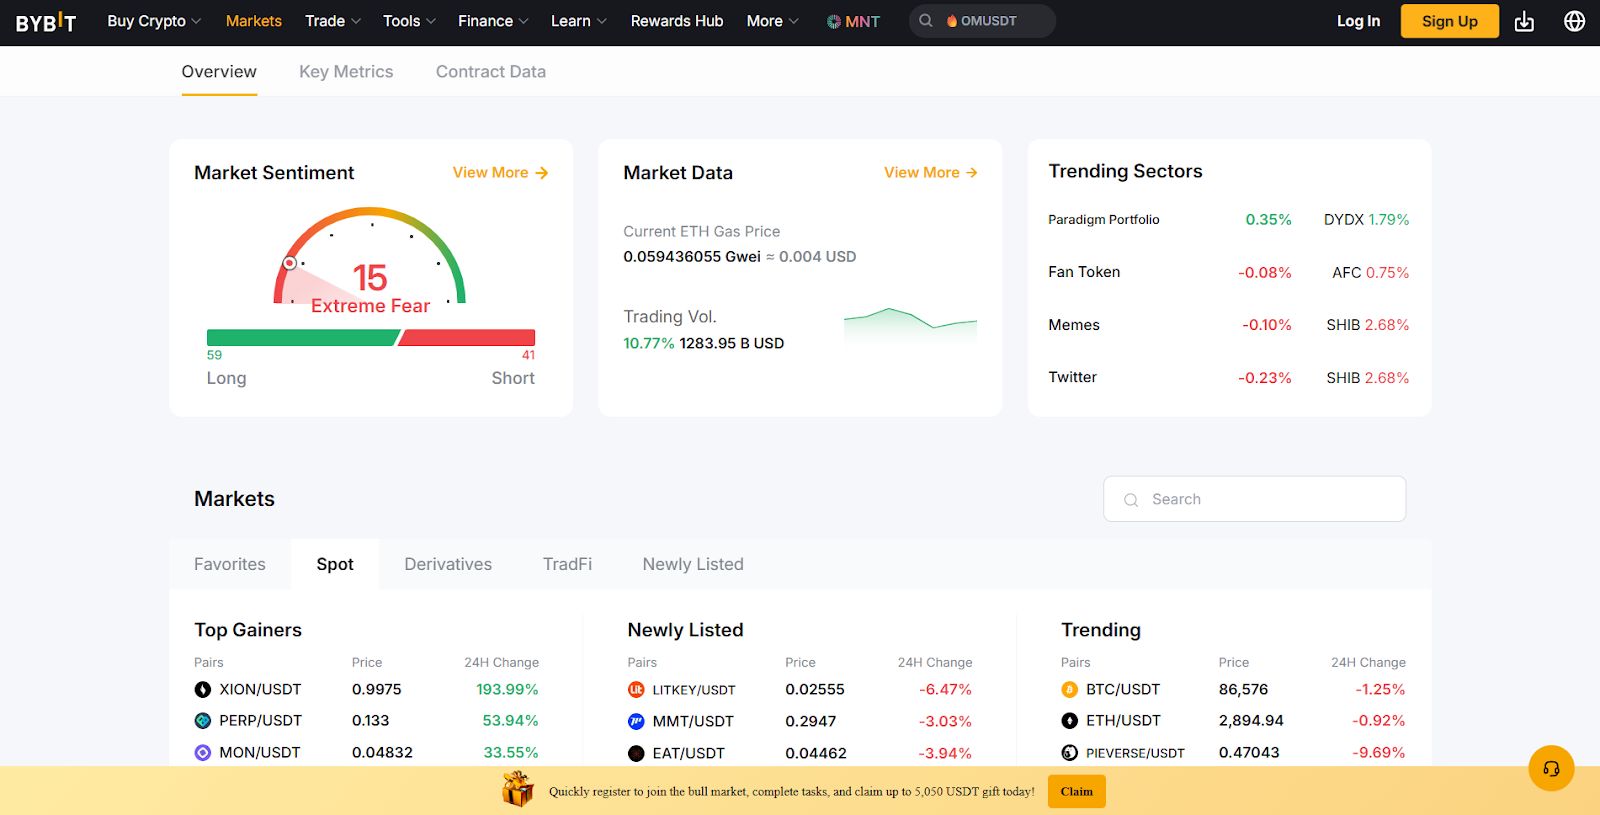Click the MMT coin icon
Screen dimensions: 1600x815
tap(636, 721)
